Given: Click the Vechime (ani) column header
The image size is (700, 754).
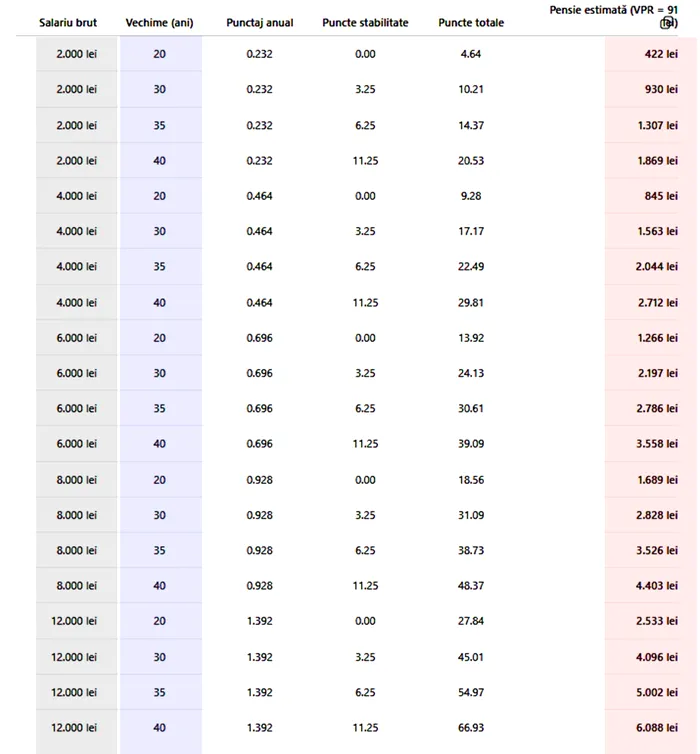Looking at the screenshot, I should click(x=159, y=23).
